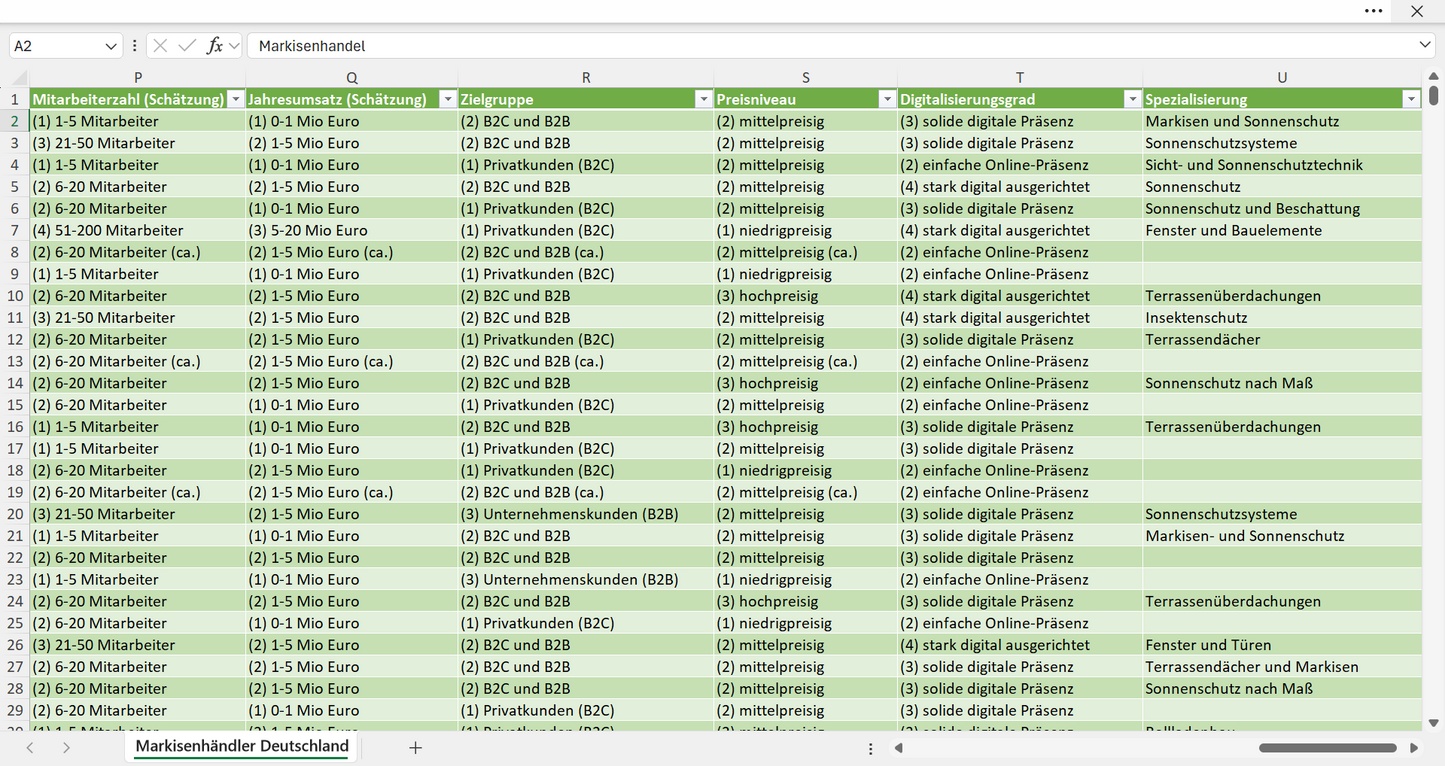Screen dimensions: 1445x766
Task: Click the formula bar containing Markisenhandel
Action: [832, 46]
